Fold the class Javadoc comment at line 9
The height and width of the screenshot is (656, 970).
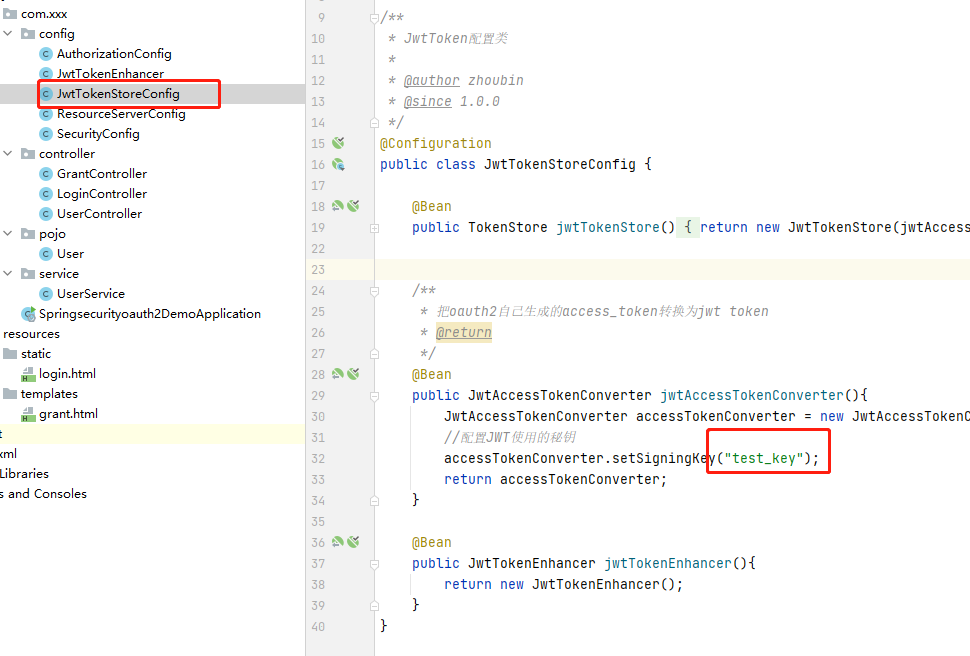374,18
